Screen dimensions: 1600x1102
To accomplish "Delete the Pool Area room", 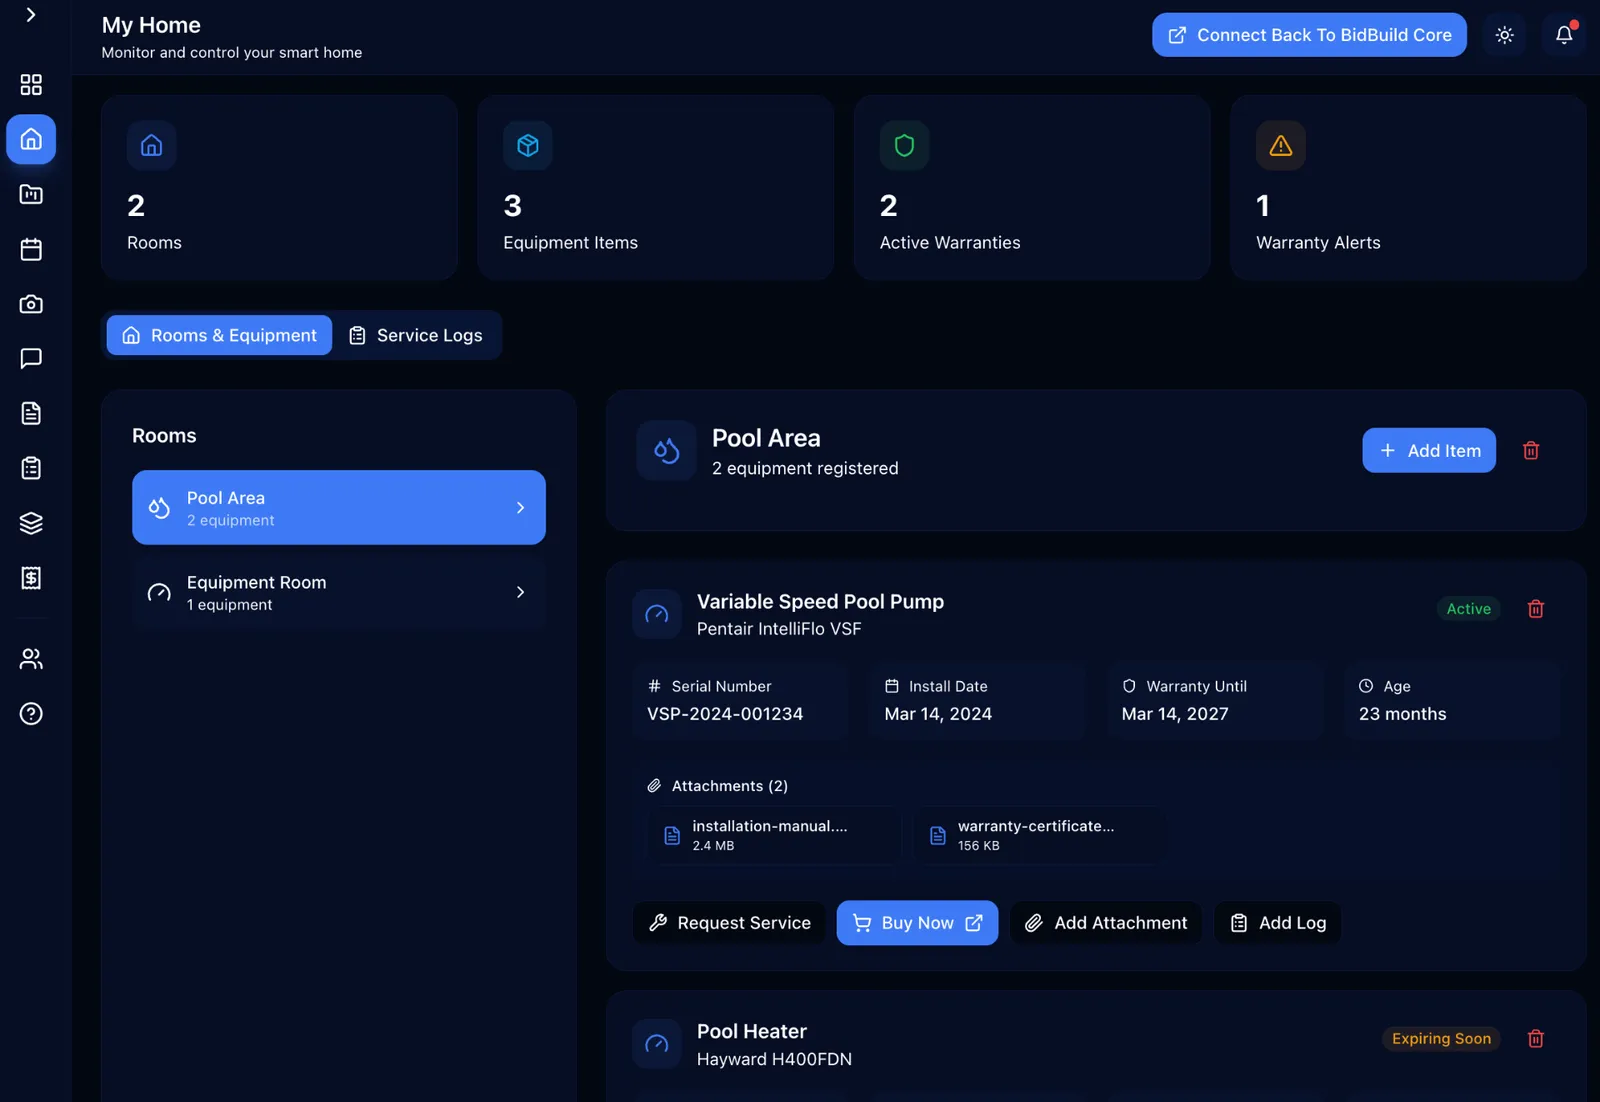I will coord(1531,451).
